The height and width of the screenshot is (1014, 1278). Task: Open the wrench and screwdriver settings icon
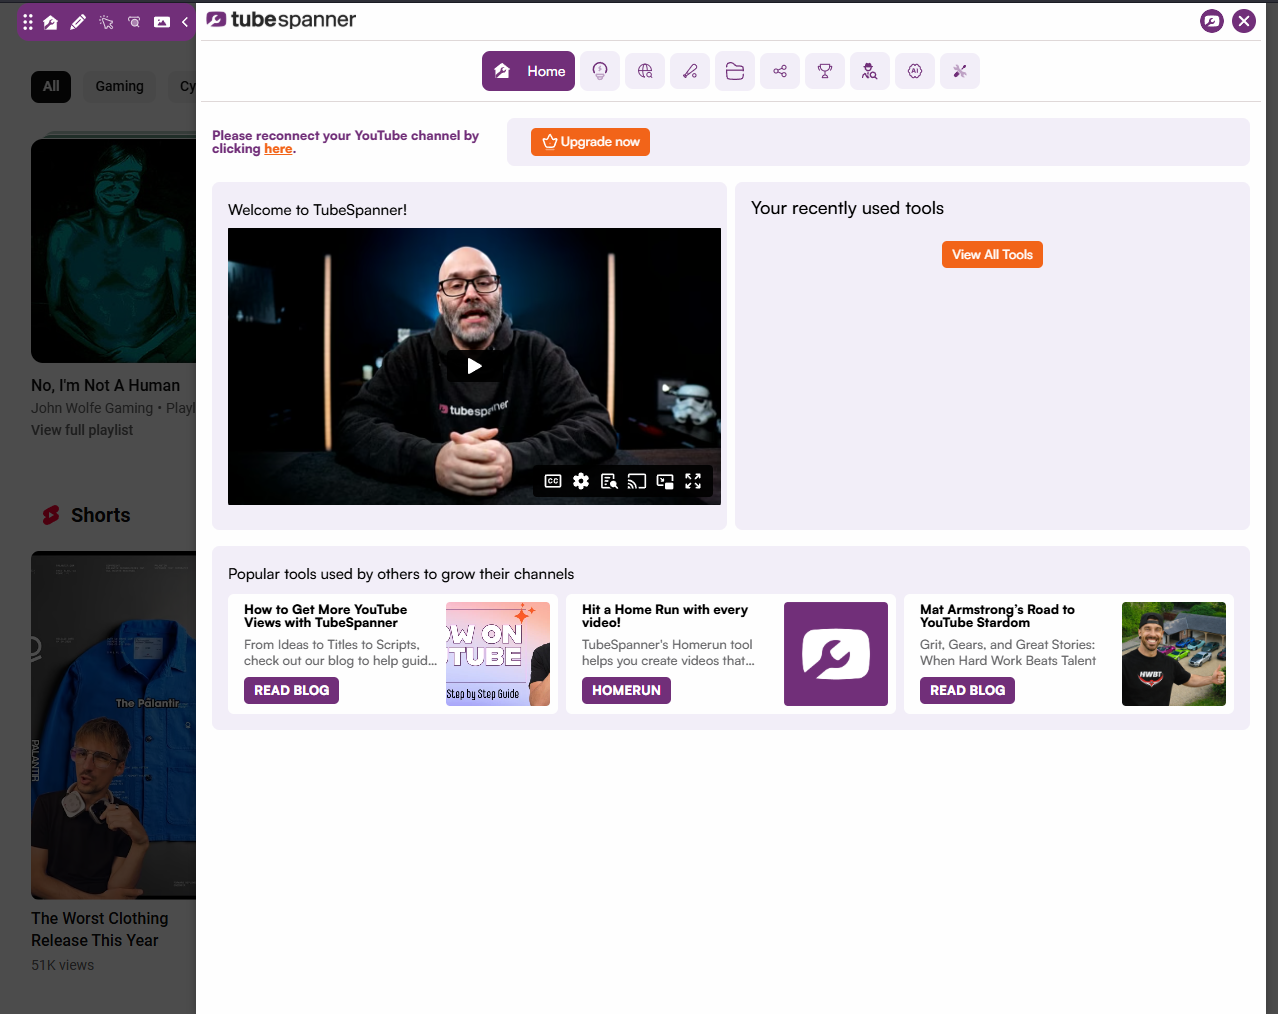click(x=960, y=71)
